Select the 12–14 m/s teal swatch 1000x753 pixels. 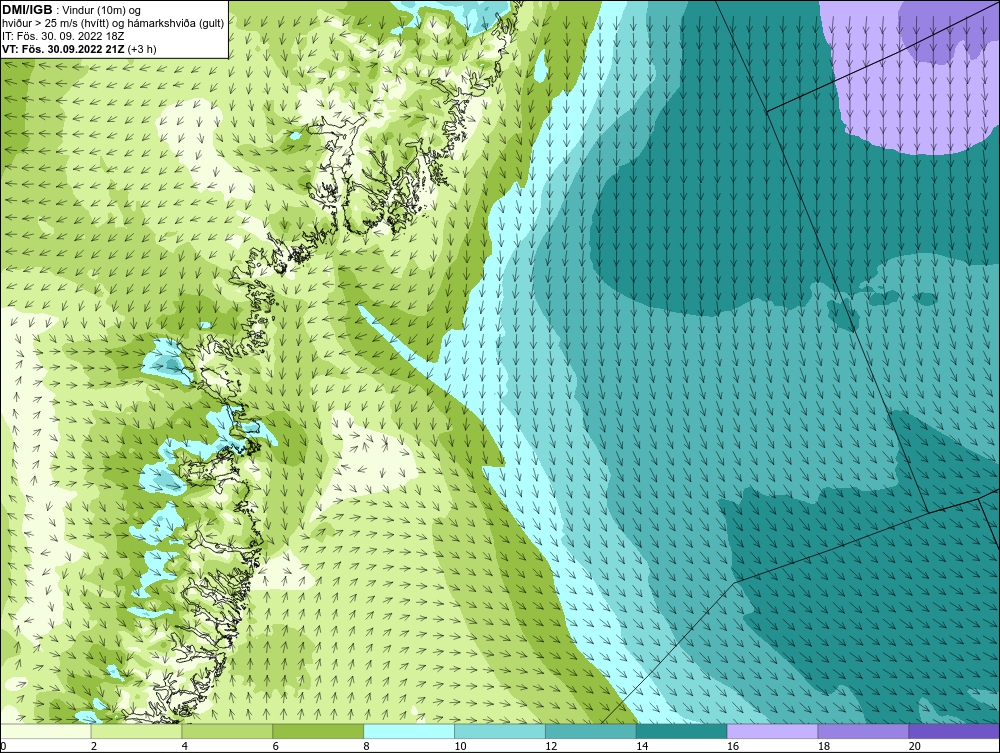tap(591, 731)
